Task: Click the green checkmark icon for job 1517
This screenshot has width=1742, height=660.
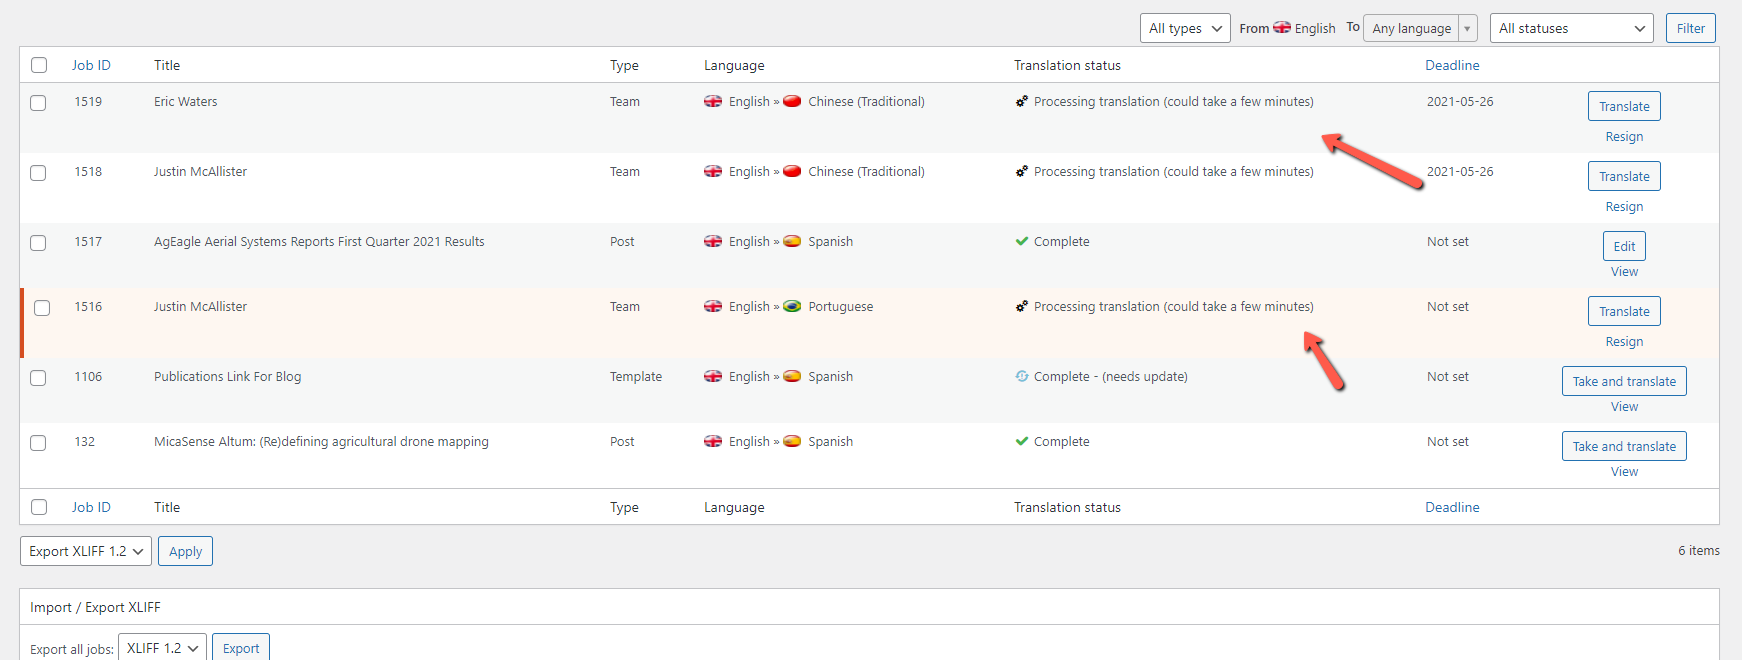Action: click(x=1021, y=242)
